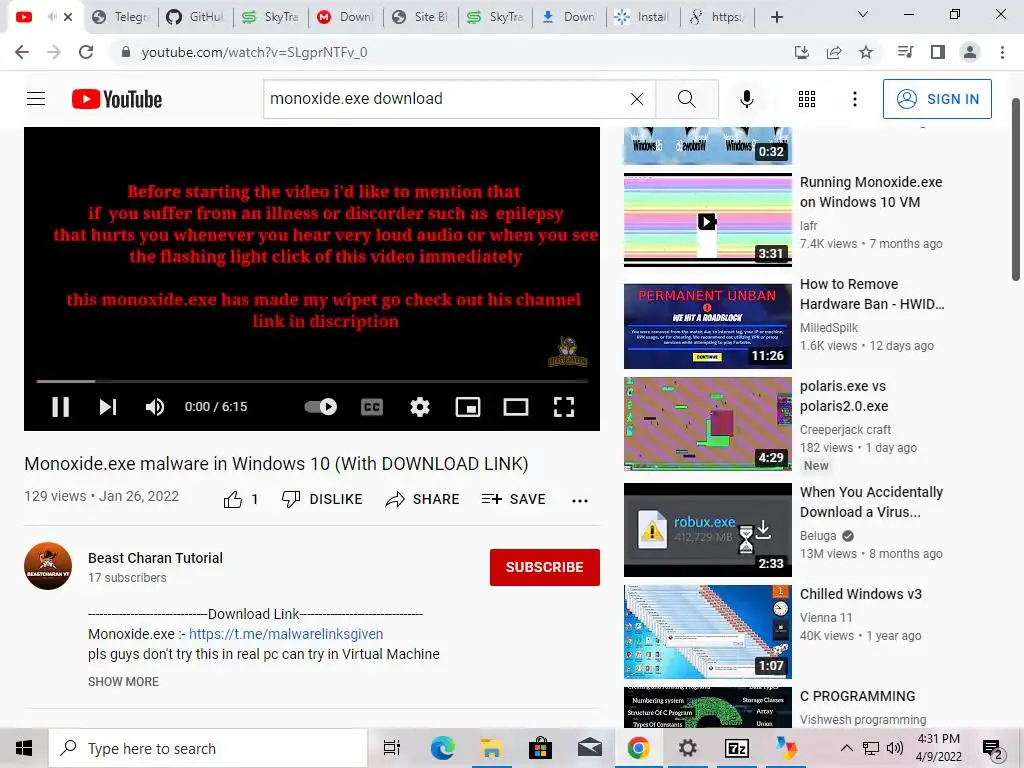Open a new browser tab
The image size is (1024, 768).
coord(776,17)
